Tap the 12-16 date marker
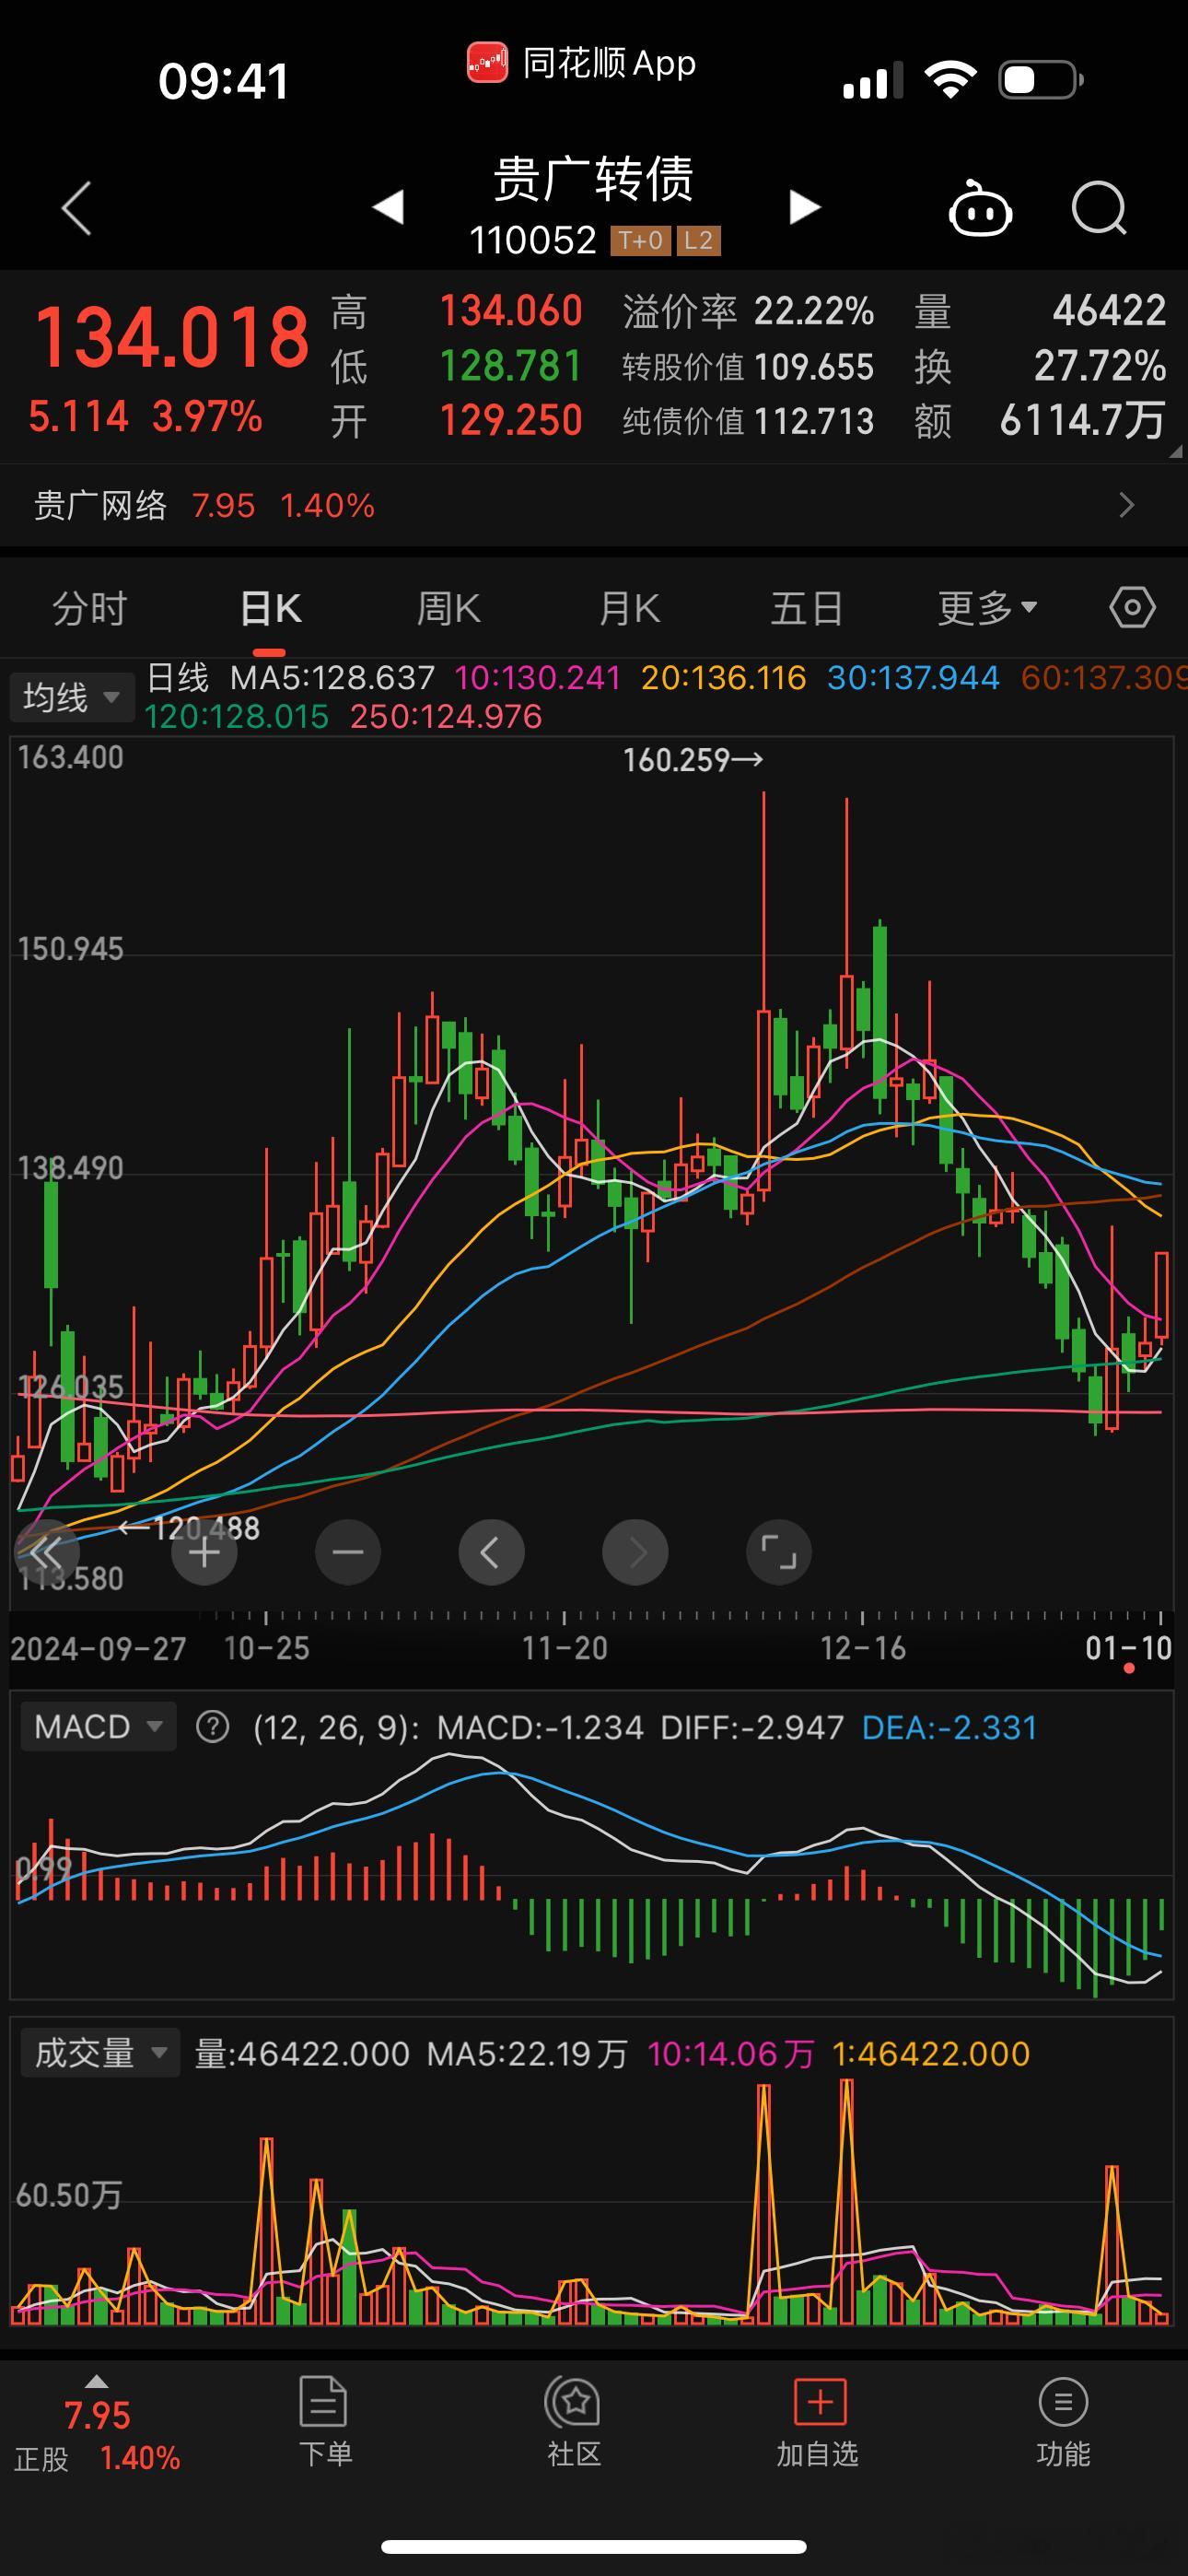 click(x=863, y=1648)
